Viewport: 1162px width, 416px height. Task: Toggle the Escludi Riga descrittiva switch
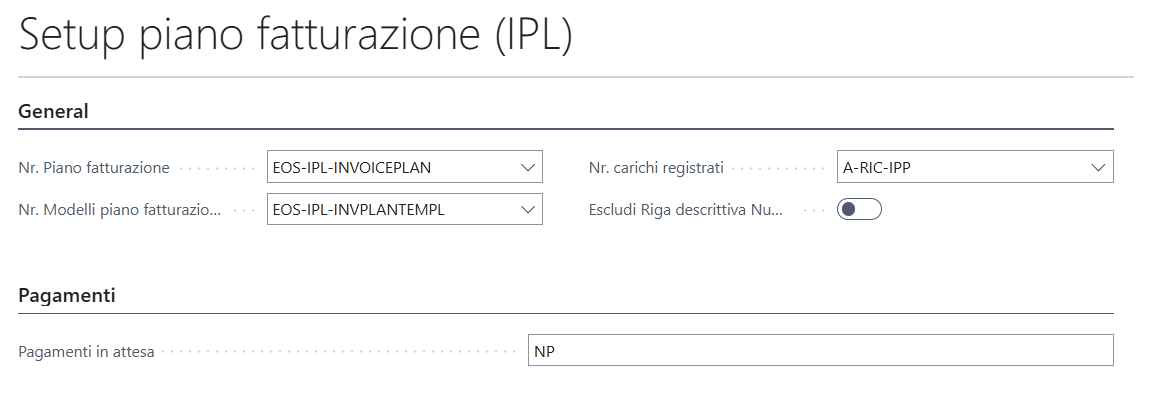[x=859, y=210]
